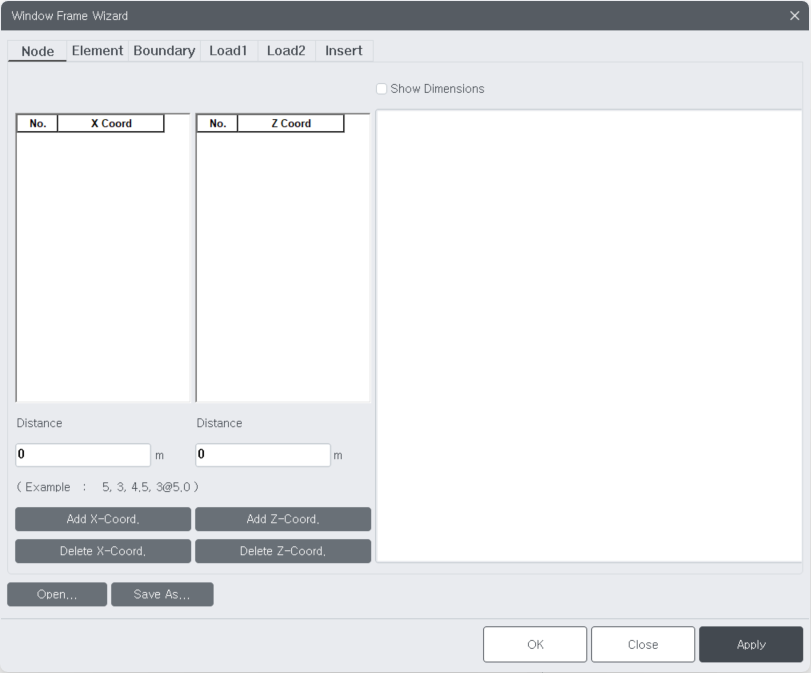Enable the Show Dimensions checkbox
The width and height of the screenshot is (811, 673).
tap(381, 88)
